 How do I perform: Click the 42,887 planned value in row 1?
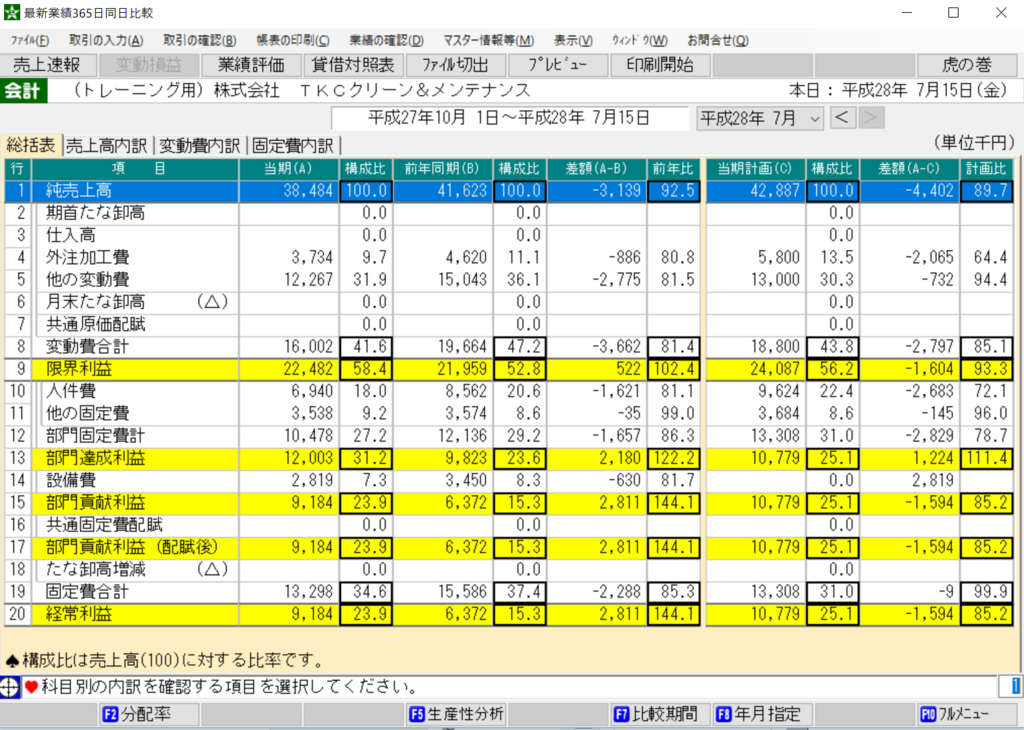click(x=775, y=191)
